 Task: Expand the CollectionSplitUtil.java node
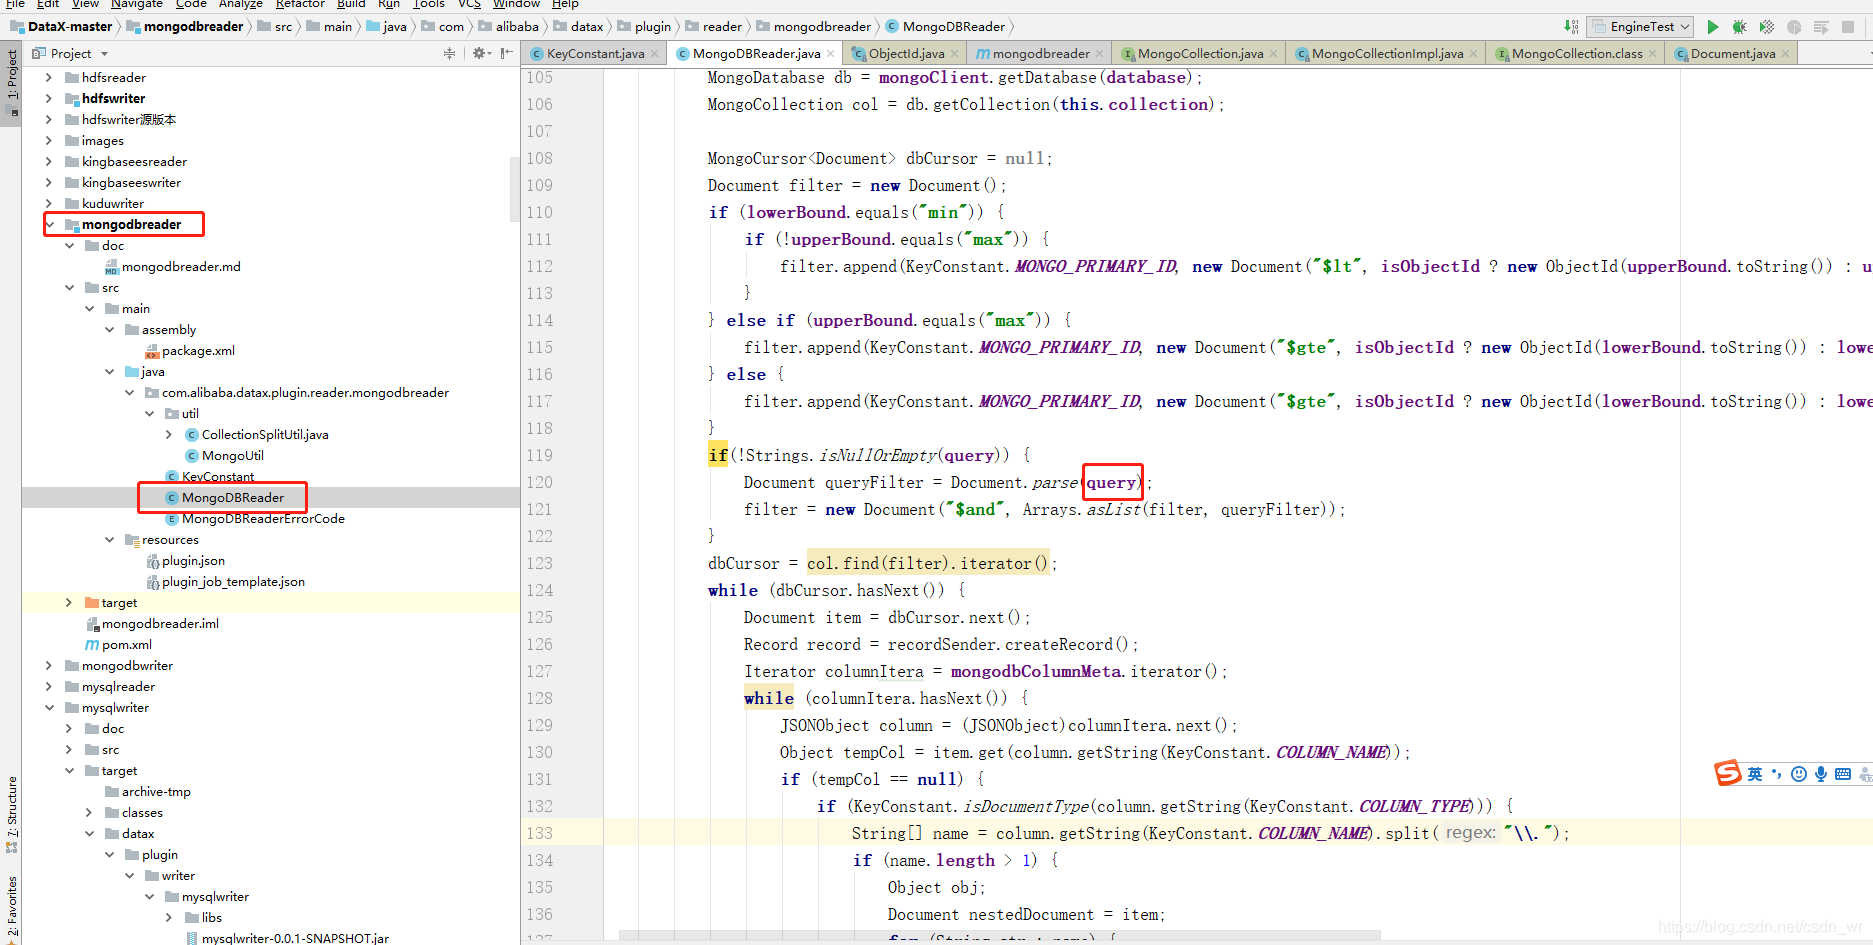[x=169, y=435]
